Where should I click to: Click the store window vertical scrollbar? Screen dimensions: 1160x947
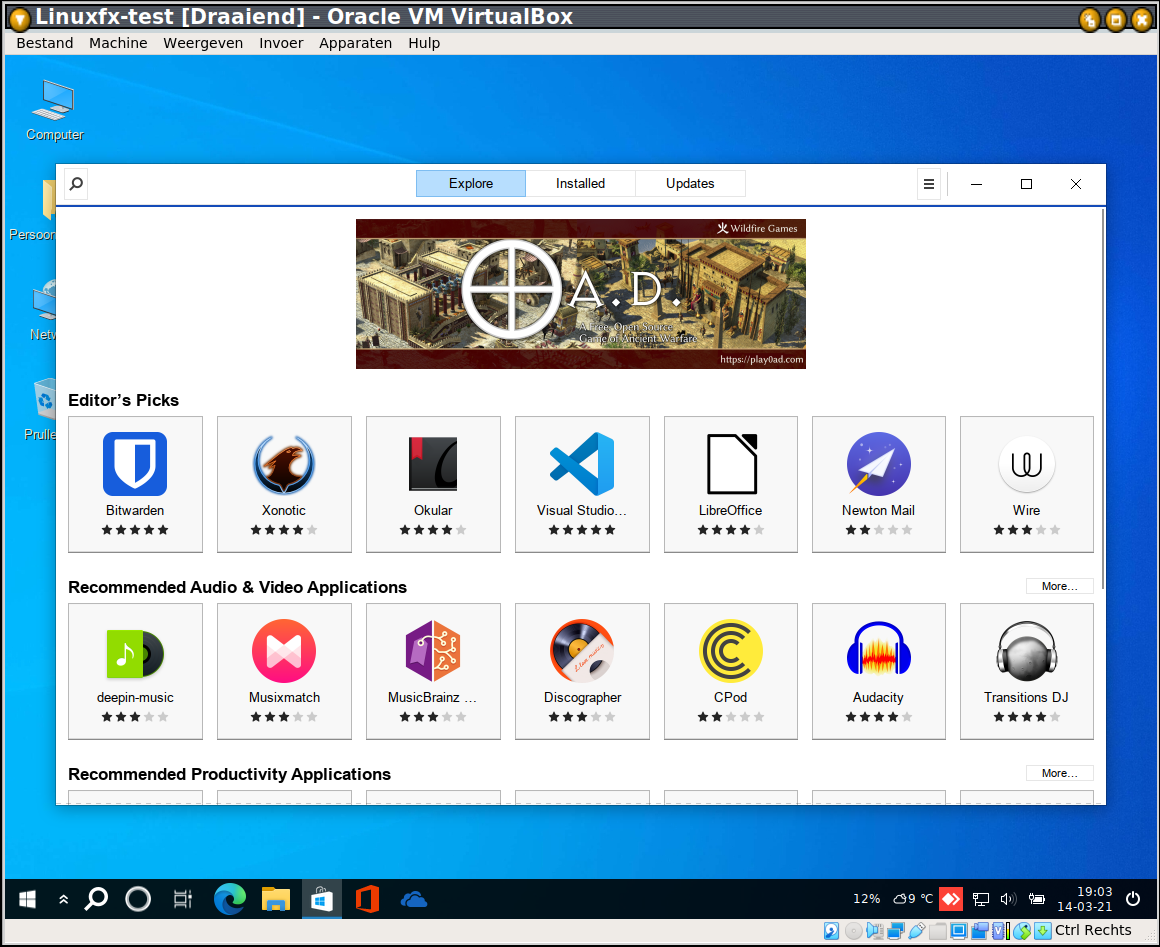click(x=1103, y=400)
